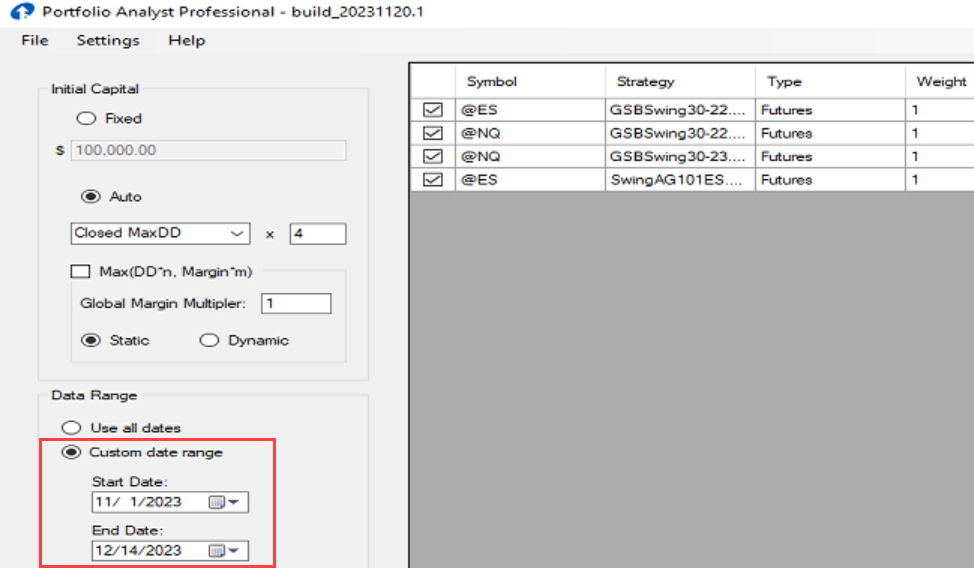Open the Help menu

tap(186, 40)
